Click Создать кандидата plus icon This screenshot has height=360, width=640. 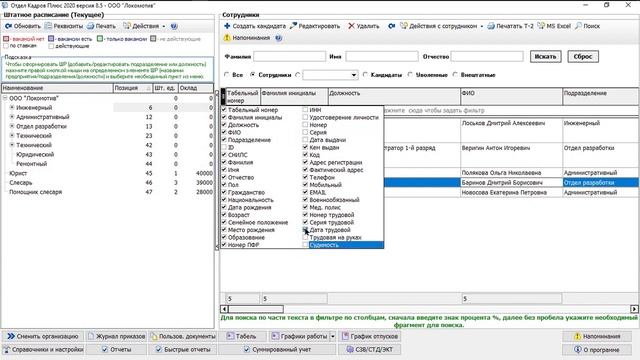click(x=227, y=26)
